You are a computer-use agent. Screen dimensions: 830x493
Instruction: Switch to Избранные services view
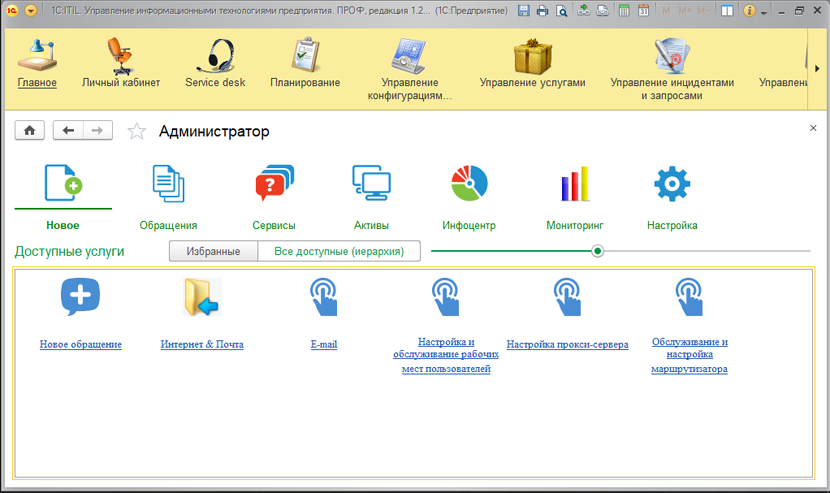tap(213, 251)
